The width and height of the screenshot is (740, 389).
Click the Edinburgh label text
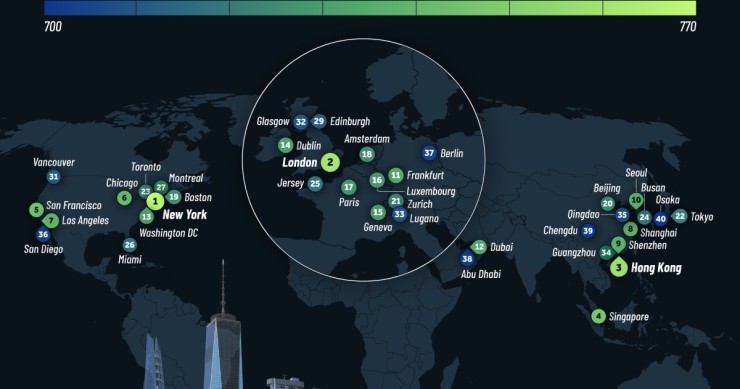click(x=350, y=121)
